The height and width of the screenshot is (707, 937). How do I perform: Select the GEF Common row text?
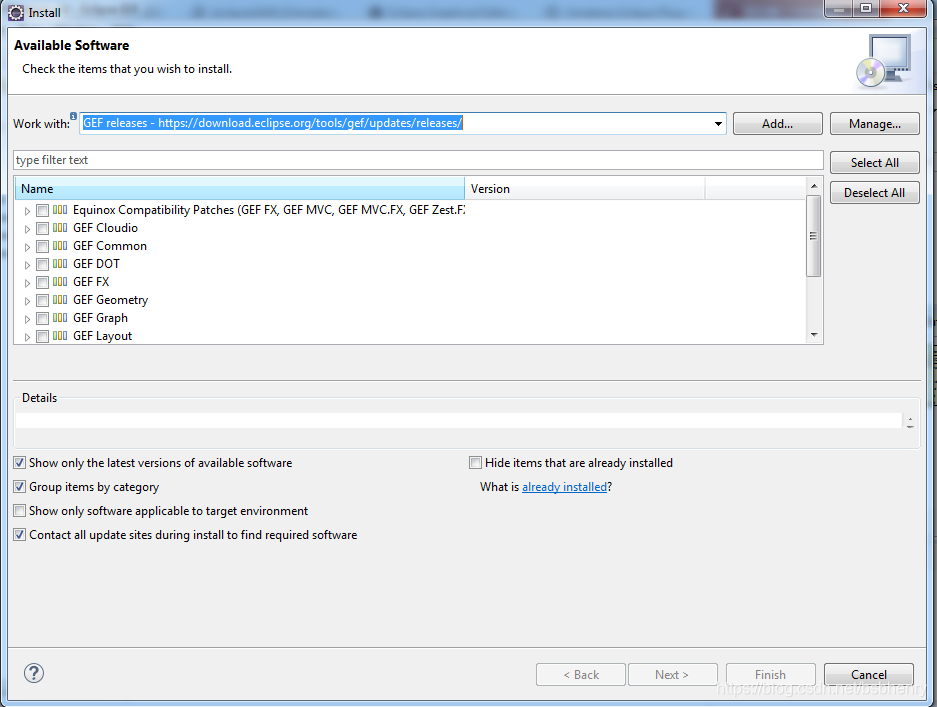110,246
